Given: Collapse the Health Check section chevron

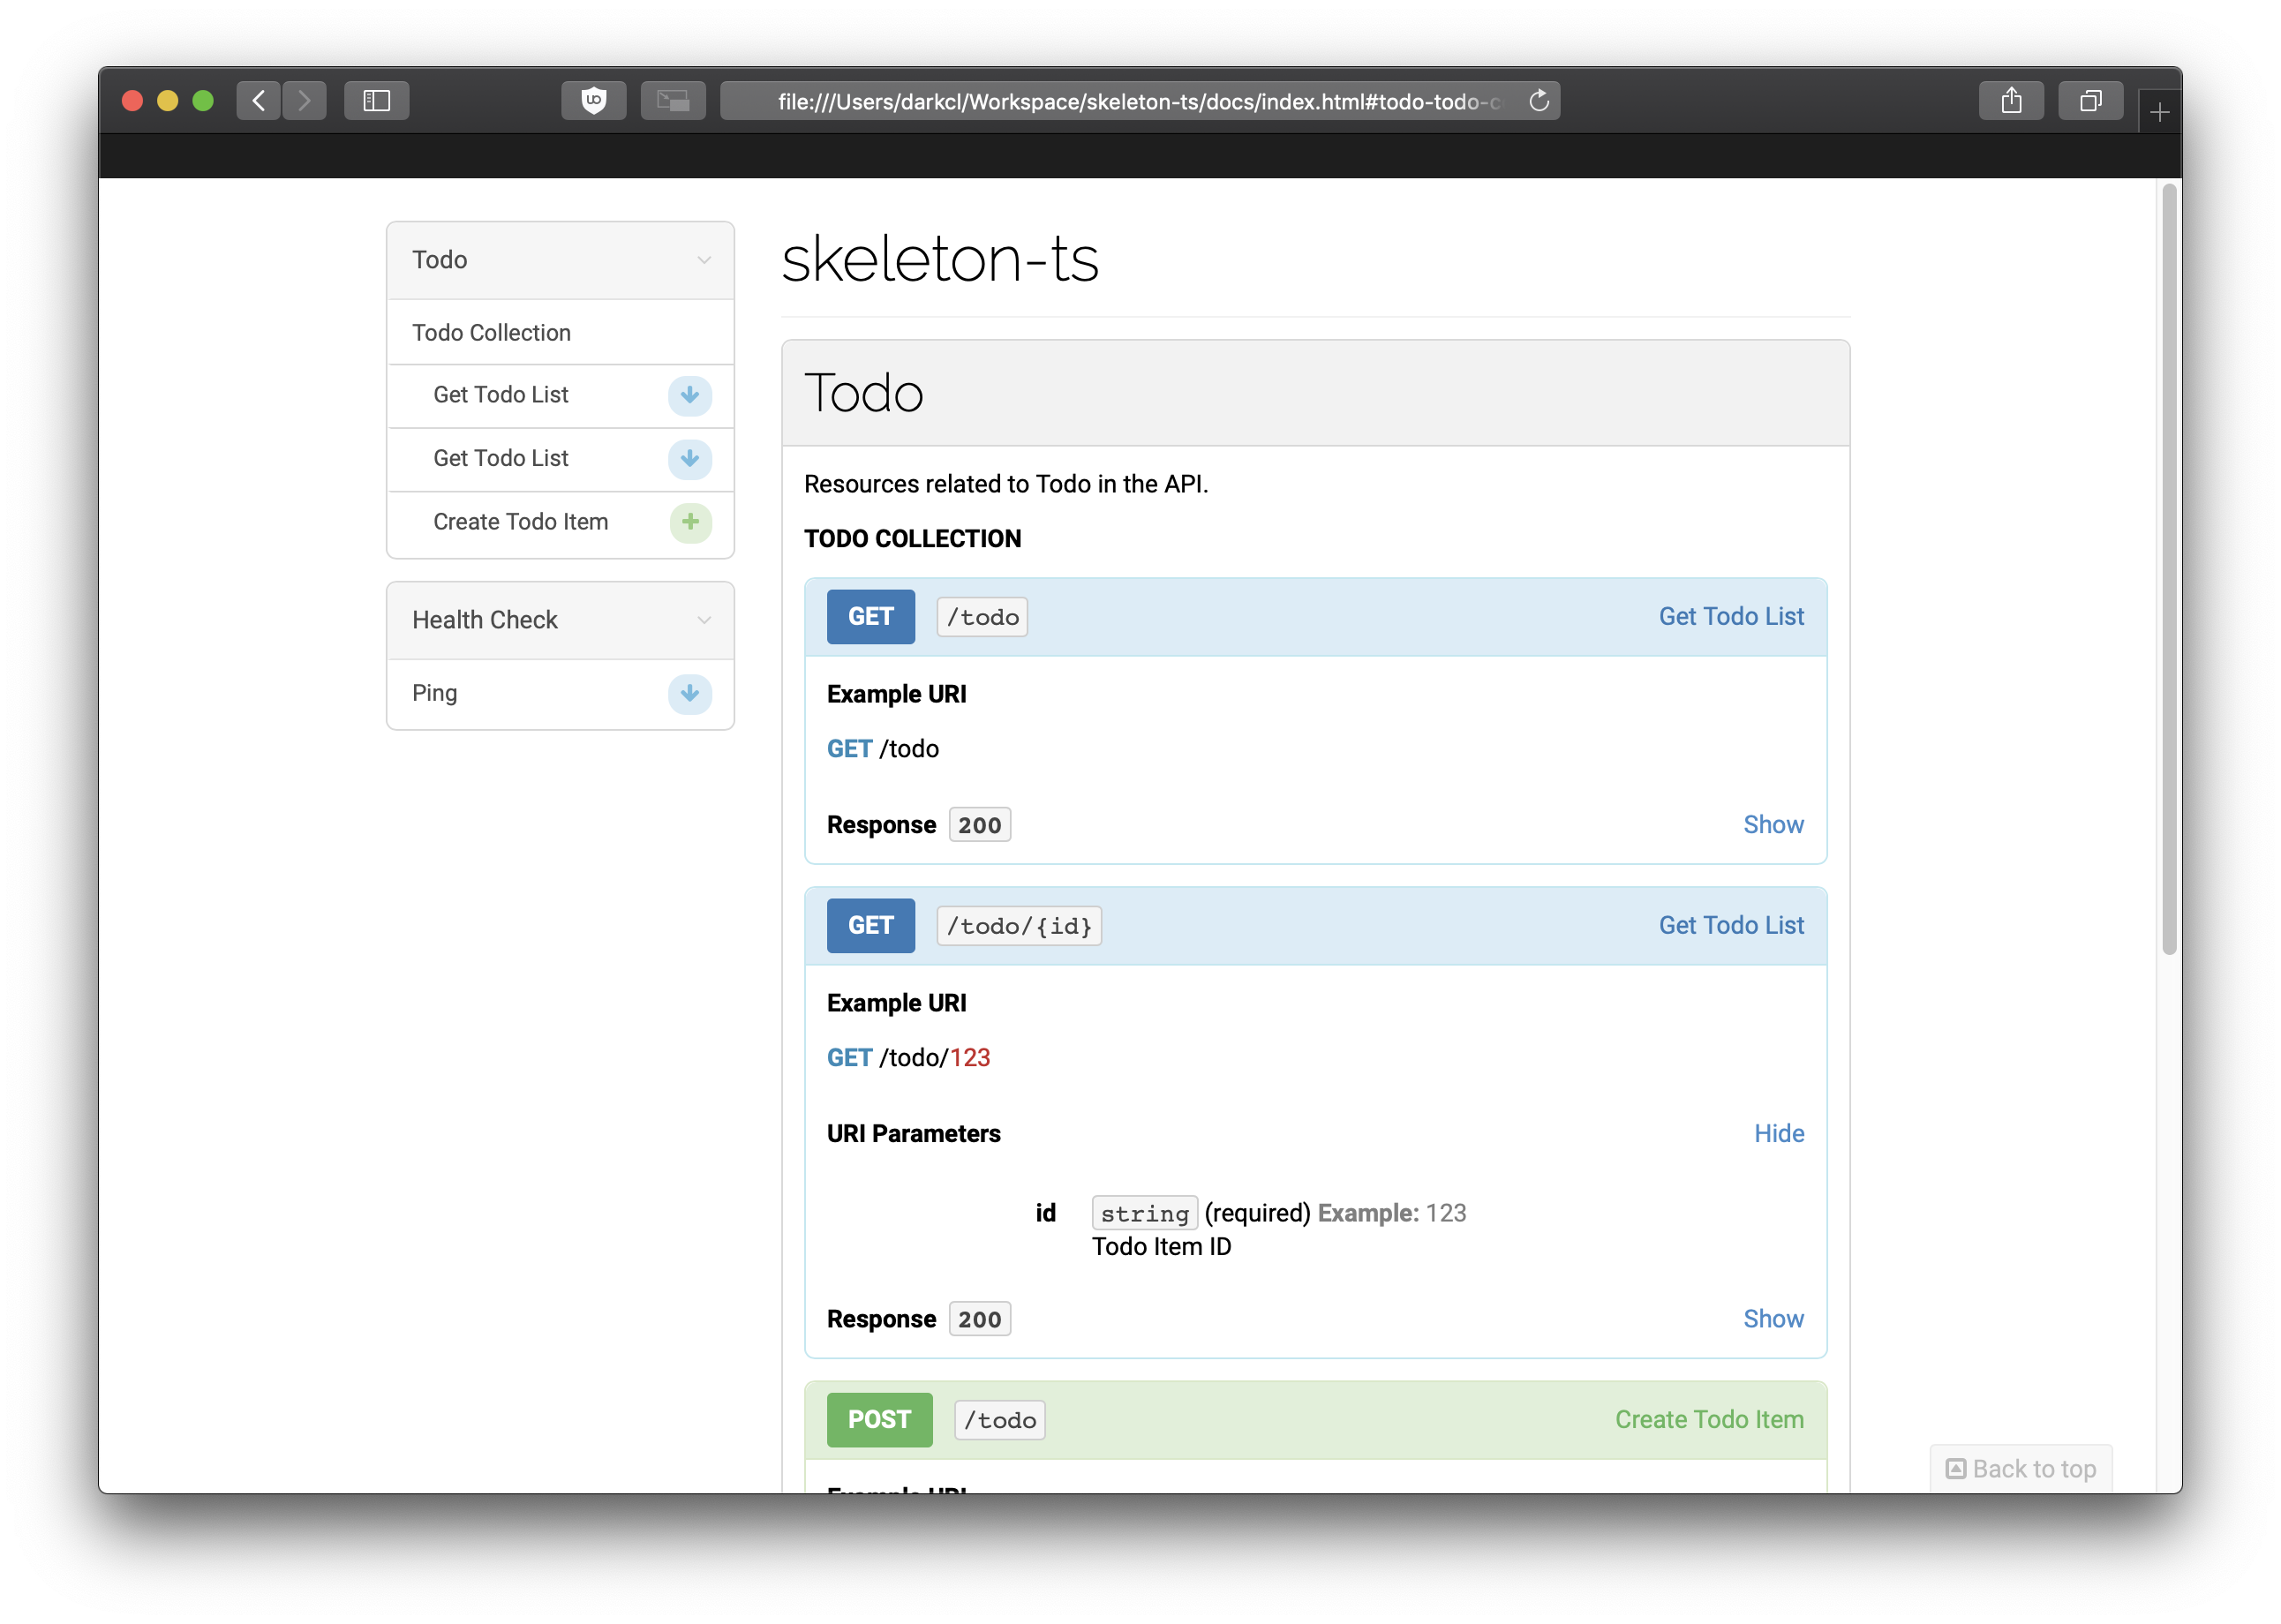Looking at the screenshot, I should pyautogui.click(x=704, y=620).
